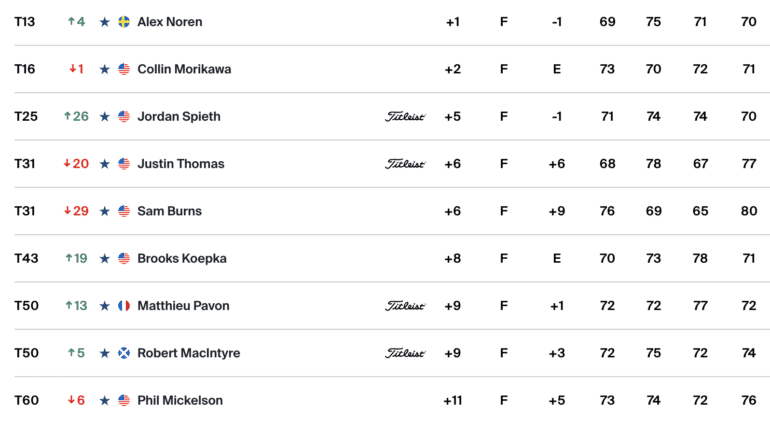
Task: Toggle favorite star for Alex Noren
Action: click(105, 22)
